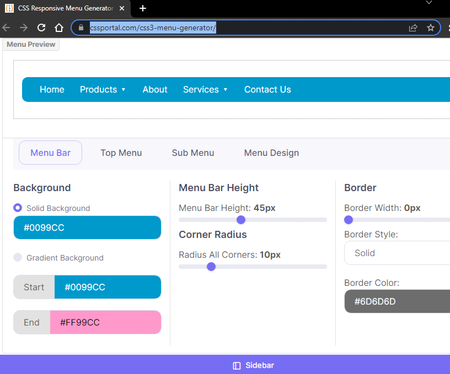This screenshot has width=450, height=374.
Task: Open the browser home page icon
Action: click(59, 28)
